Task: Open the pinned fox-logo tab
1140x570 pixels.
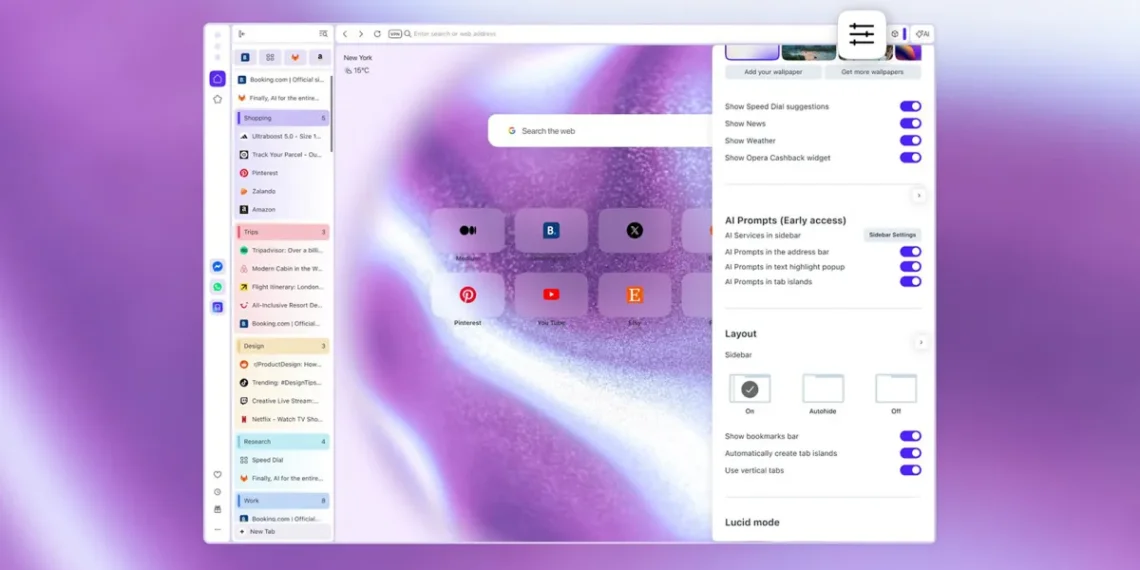Action: 294,57
